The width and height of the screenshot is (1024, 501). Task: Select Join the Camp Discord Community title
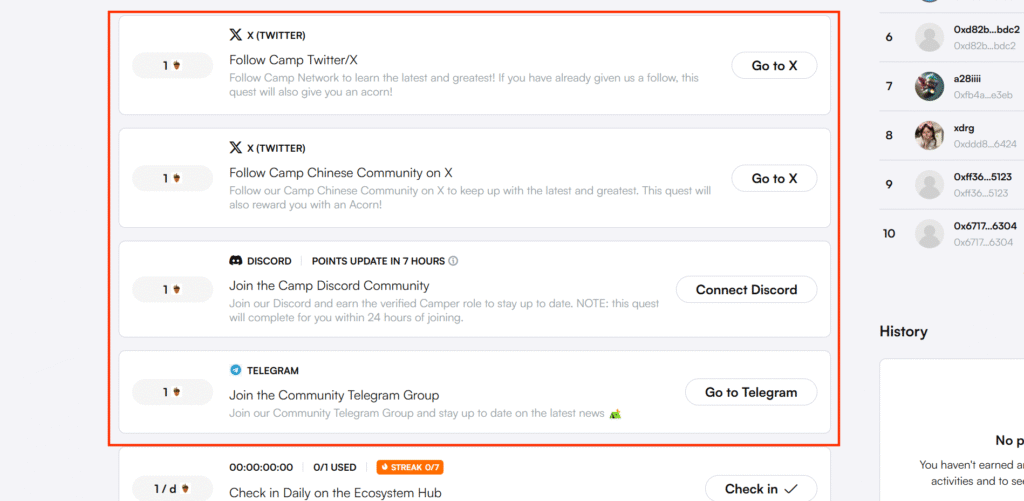click(329, 285)
